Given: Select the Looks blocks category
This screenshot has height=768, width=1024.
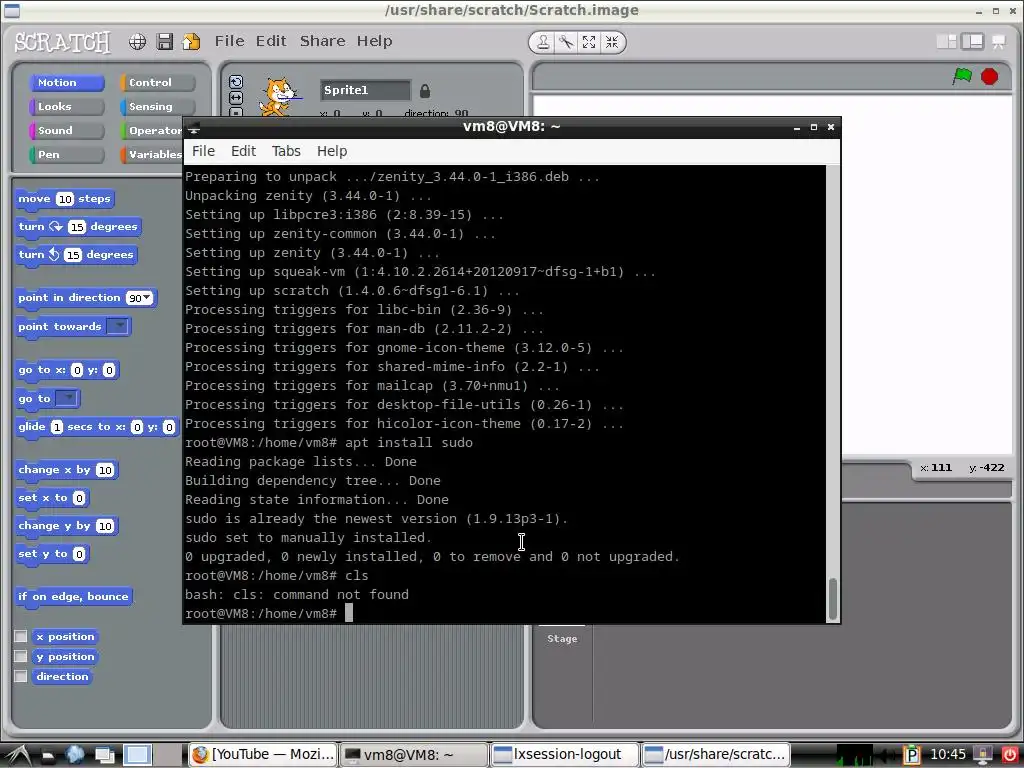Looking at the screenshot, I should click(x=67, y=106).
